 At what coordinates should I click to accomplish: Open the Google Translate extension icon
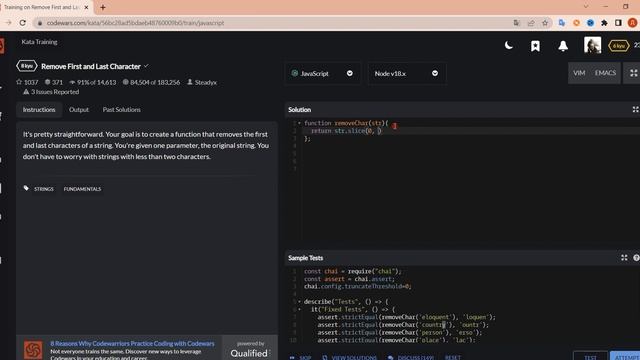(562, 23)
